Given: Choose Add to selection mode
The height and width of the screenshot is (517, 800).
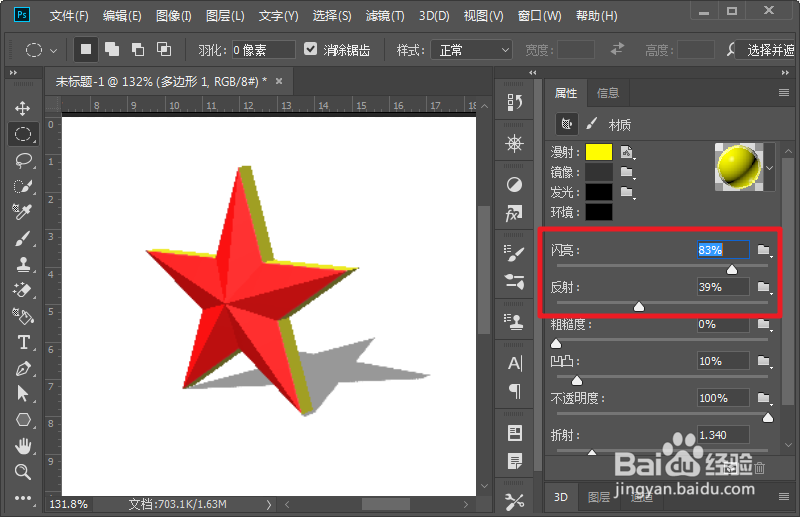Looking at the screenshot, I should pyautogui.click(x=112, y=50).
